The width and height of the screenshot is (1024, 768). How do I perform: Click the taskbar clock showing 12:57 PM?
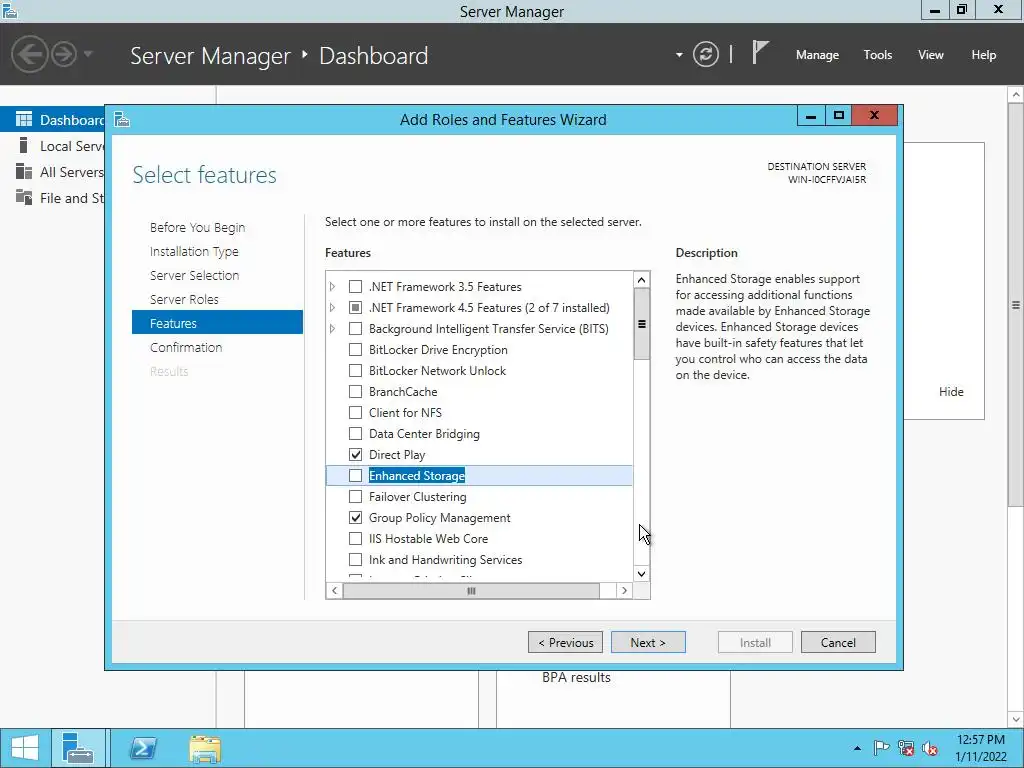pos(980,748)
